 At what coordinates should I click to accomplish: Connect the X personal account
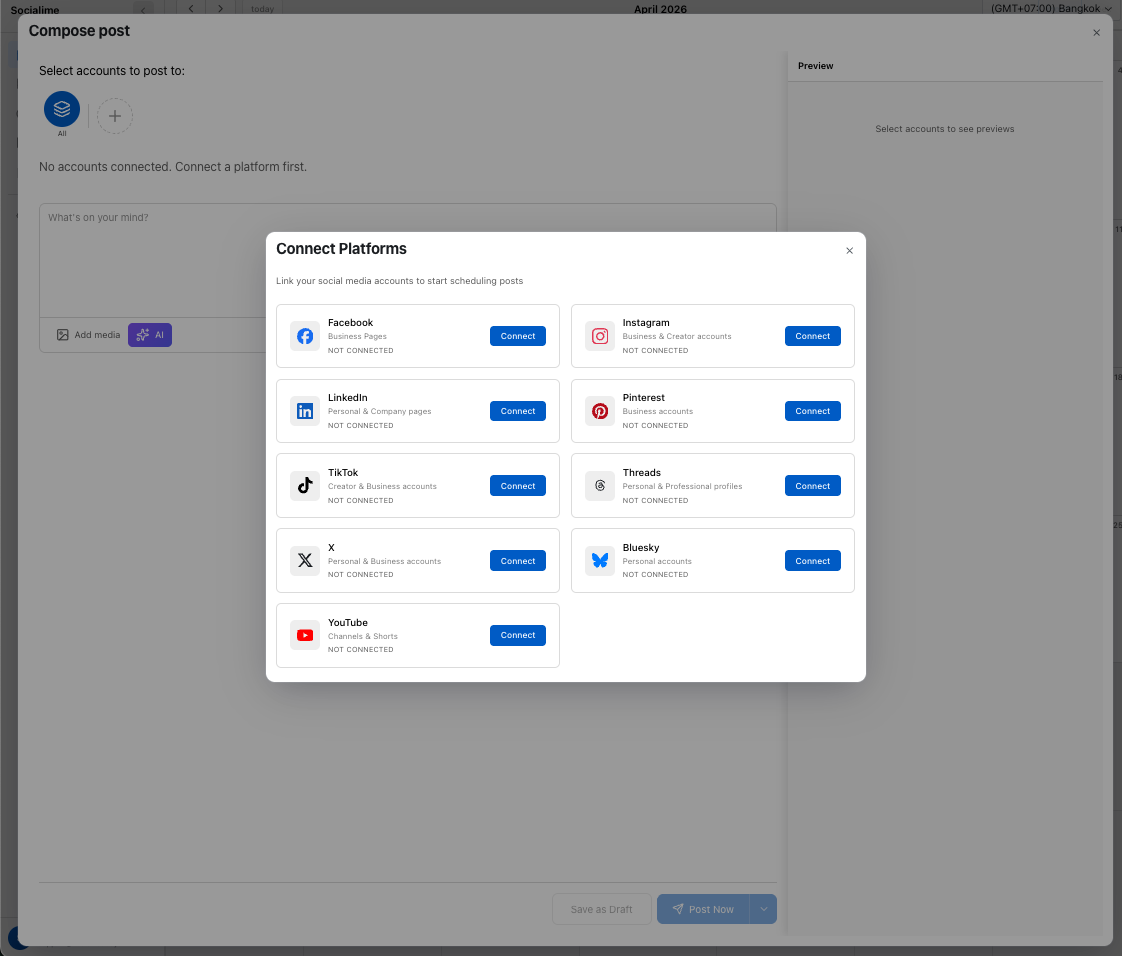[517, 561]
